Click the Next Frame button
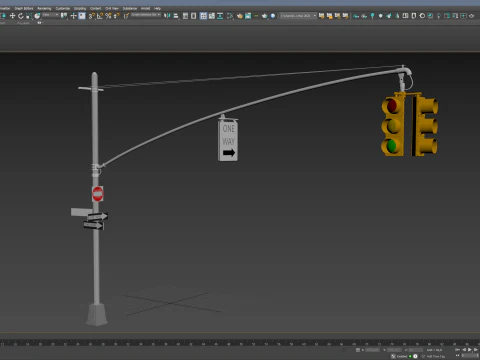The height and width of the screenshot is (360, 480). point(476,350)
